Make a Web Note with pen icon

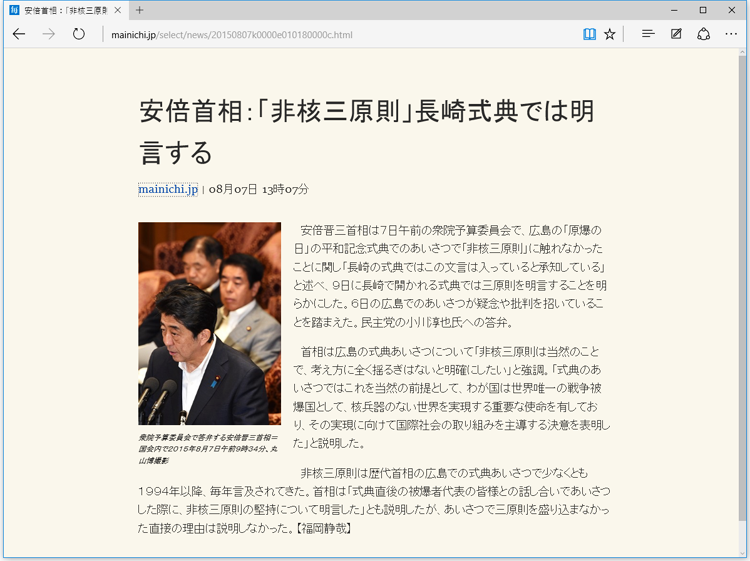(x=676, y=34)
